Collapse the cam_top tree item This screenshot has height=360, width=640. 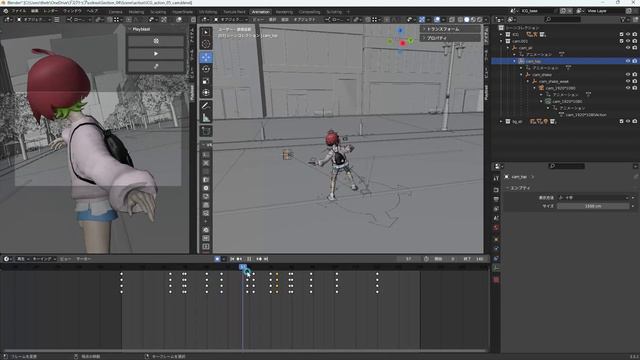click(x=515, y=61)
